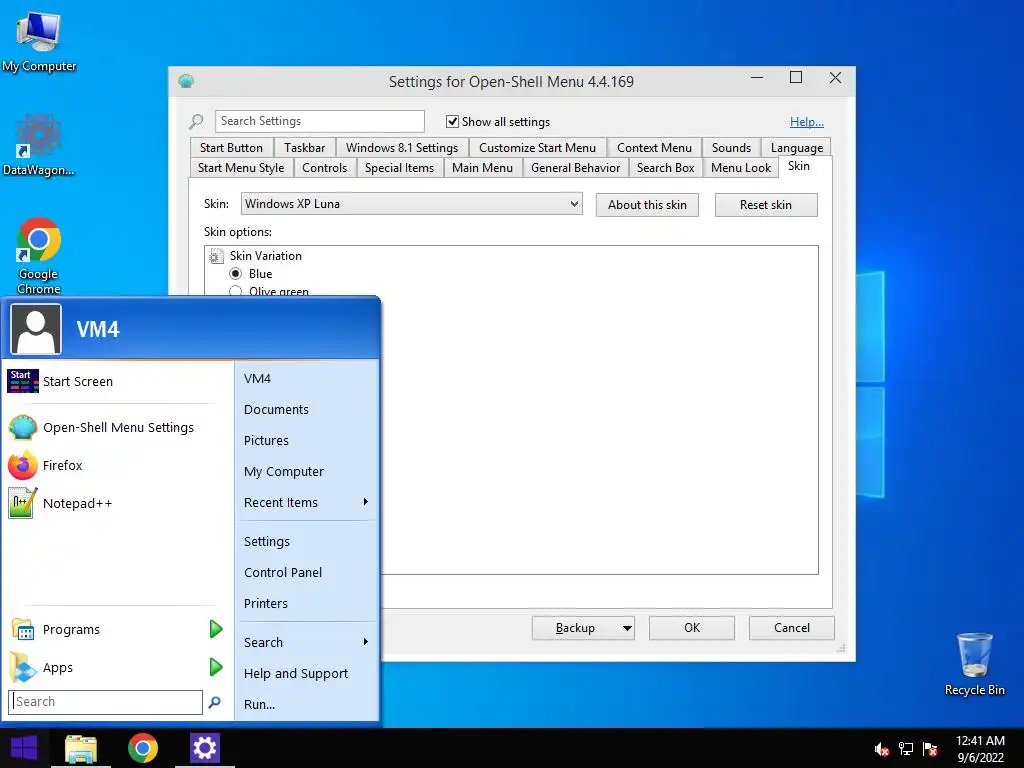Open the Help... link
The image size is (1024, 768).
(807, 122)
